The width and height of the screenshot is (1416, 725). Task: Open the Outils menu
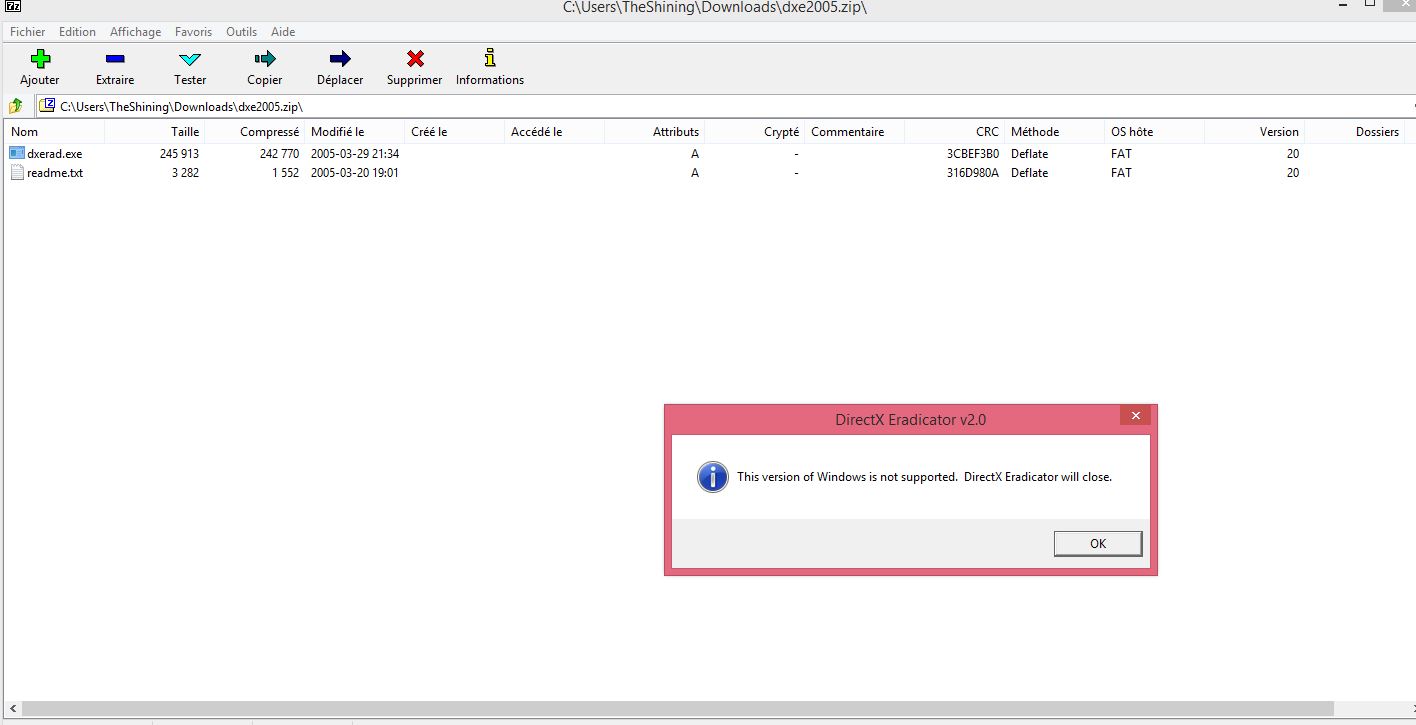pos(241,32)
